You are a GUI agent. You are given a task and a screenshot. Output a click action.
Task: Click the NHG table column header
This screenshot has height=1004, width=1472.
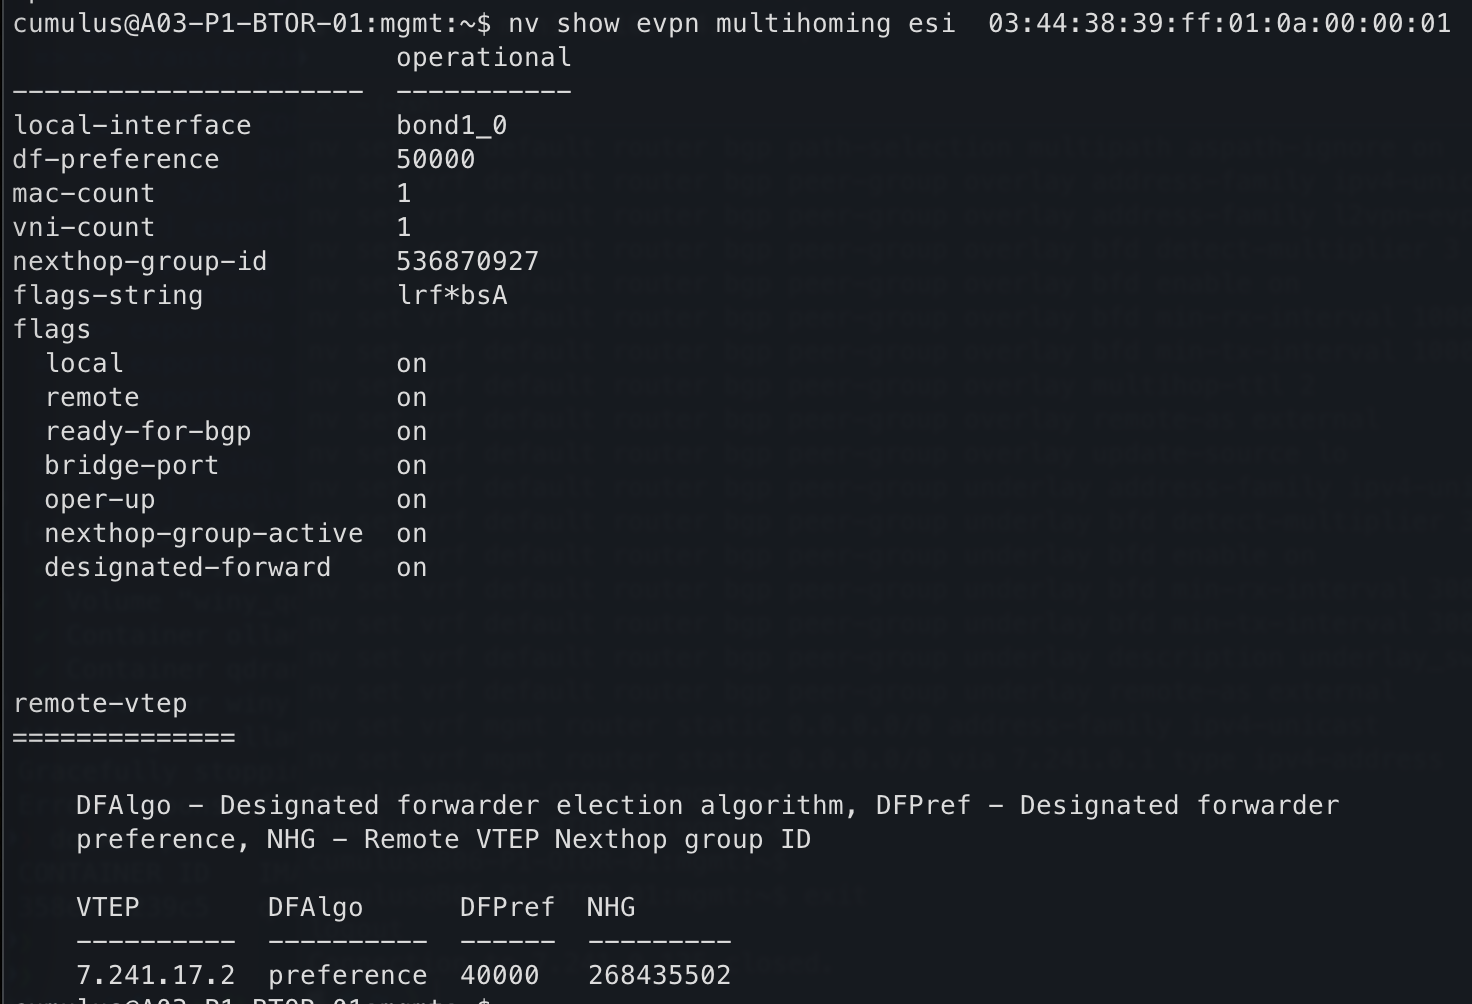coord(611,907)
